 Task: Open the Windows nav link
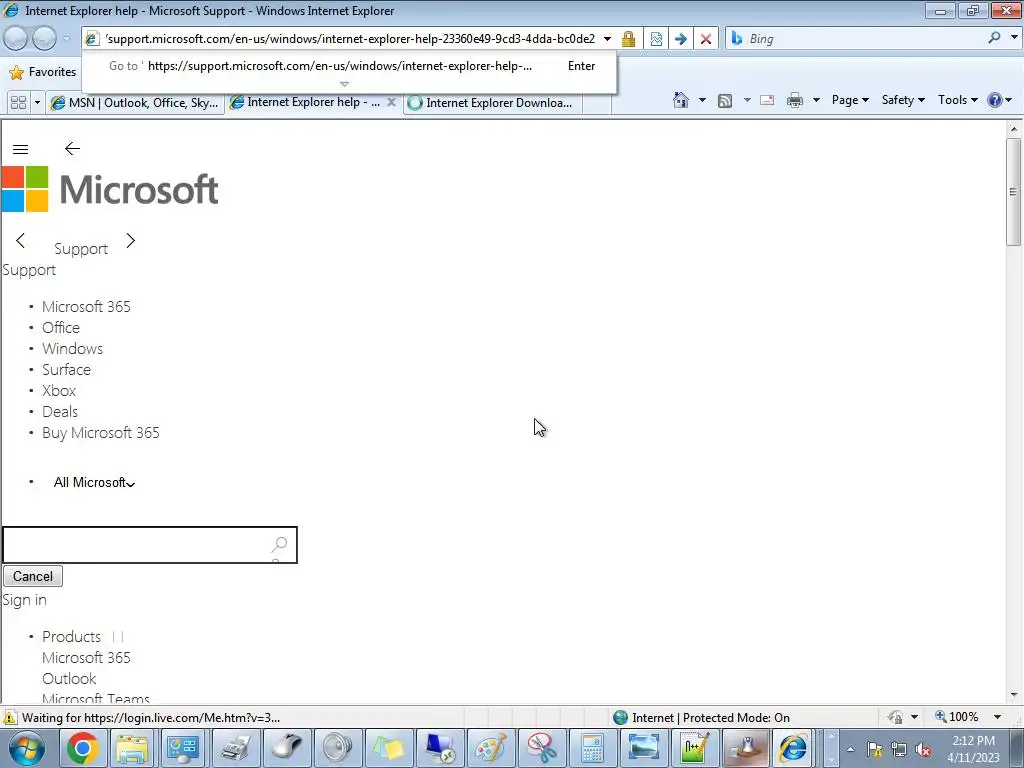tap(72, 348)
